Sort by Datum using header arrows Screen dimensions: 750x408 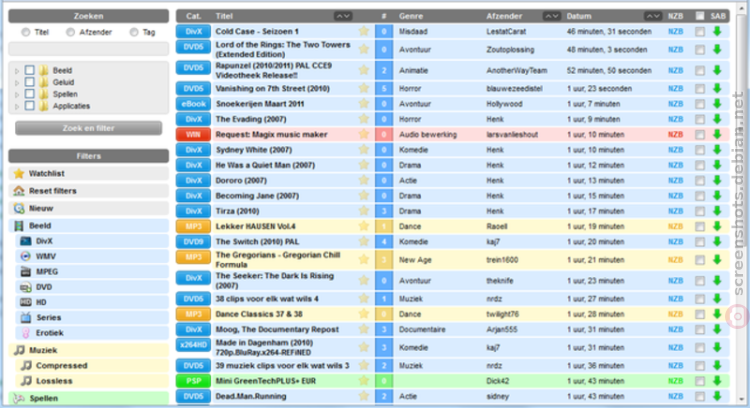[x=653, y=16]
